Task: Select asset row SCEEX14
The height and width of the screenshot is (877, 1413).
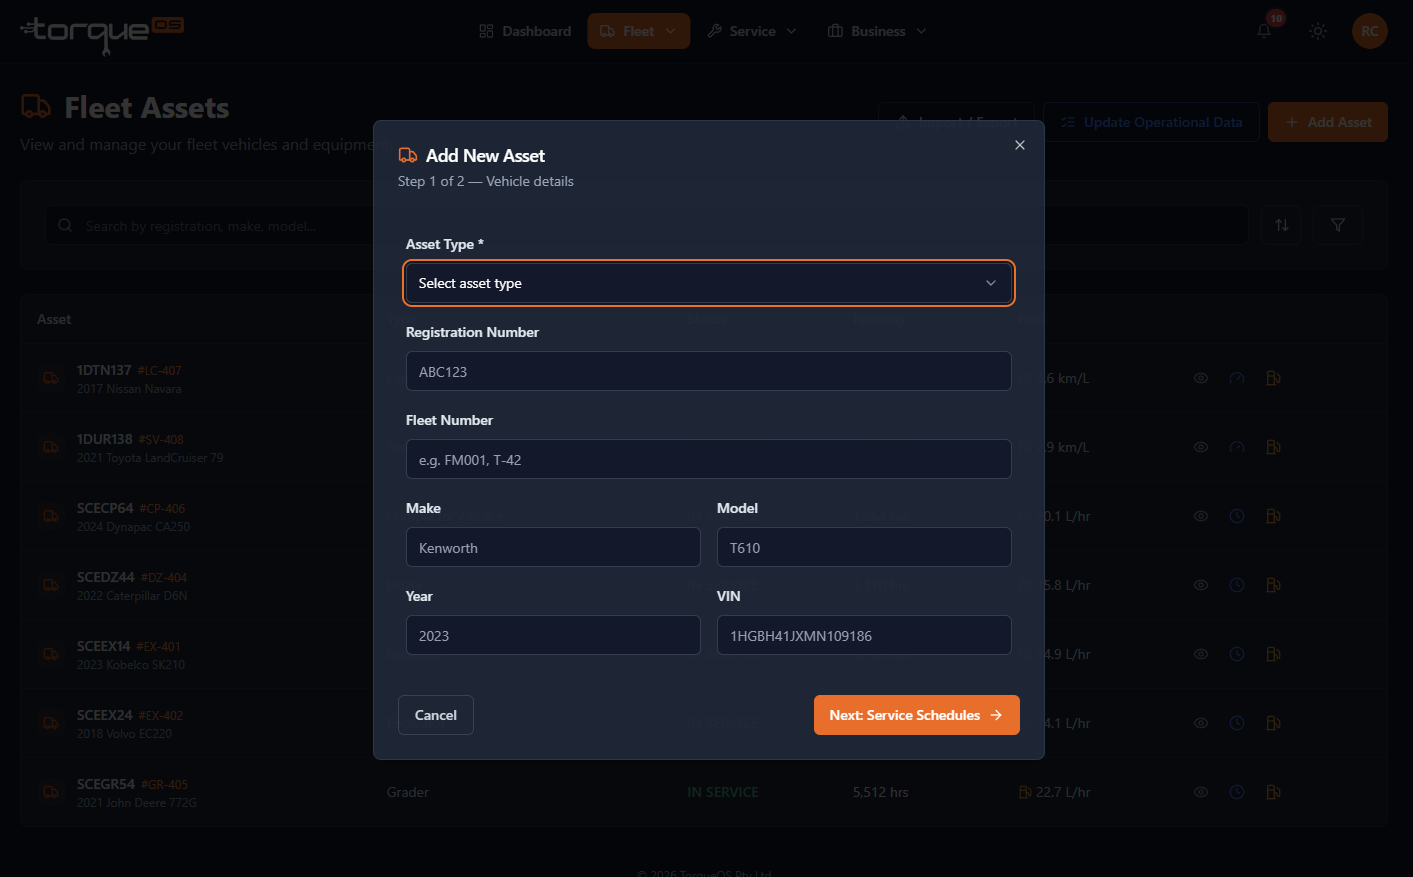Action: pyautogui.click(x=703, y=654)
